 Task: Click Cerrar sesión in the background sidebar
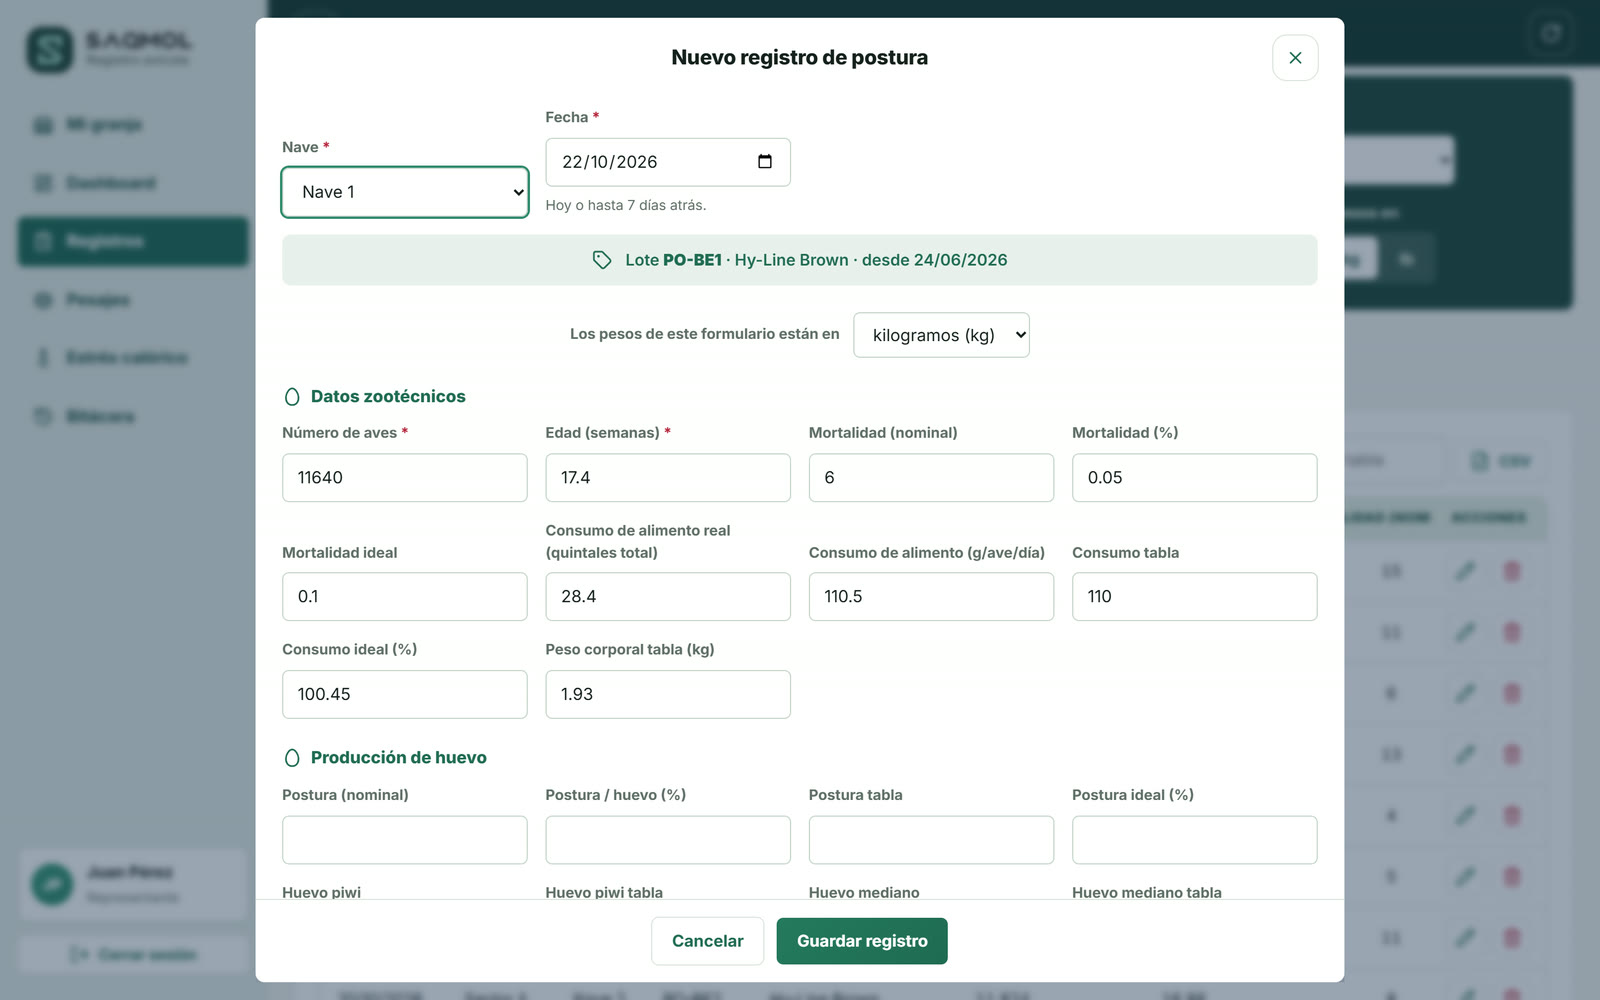pyautogui.click(x=134, y=955)
